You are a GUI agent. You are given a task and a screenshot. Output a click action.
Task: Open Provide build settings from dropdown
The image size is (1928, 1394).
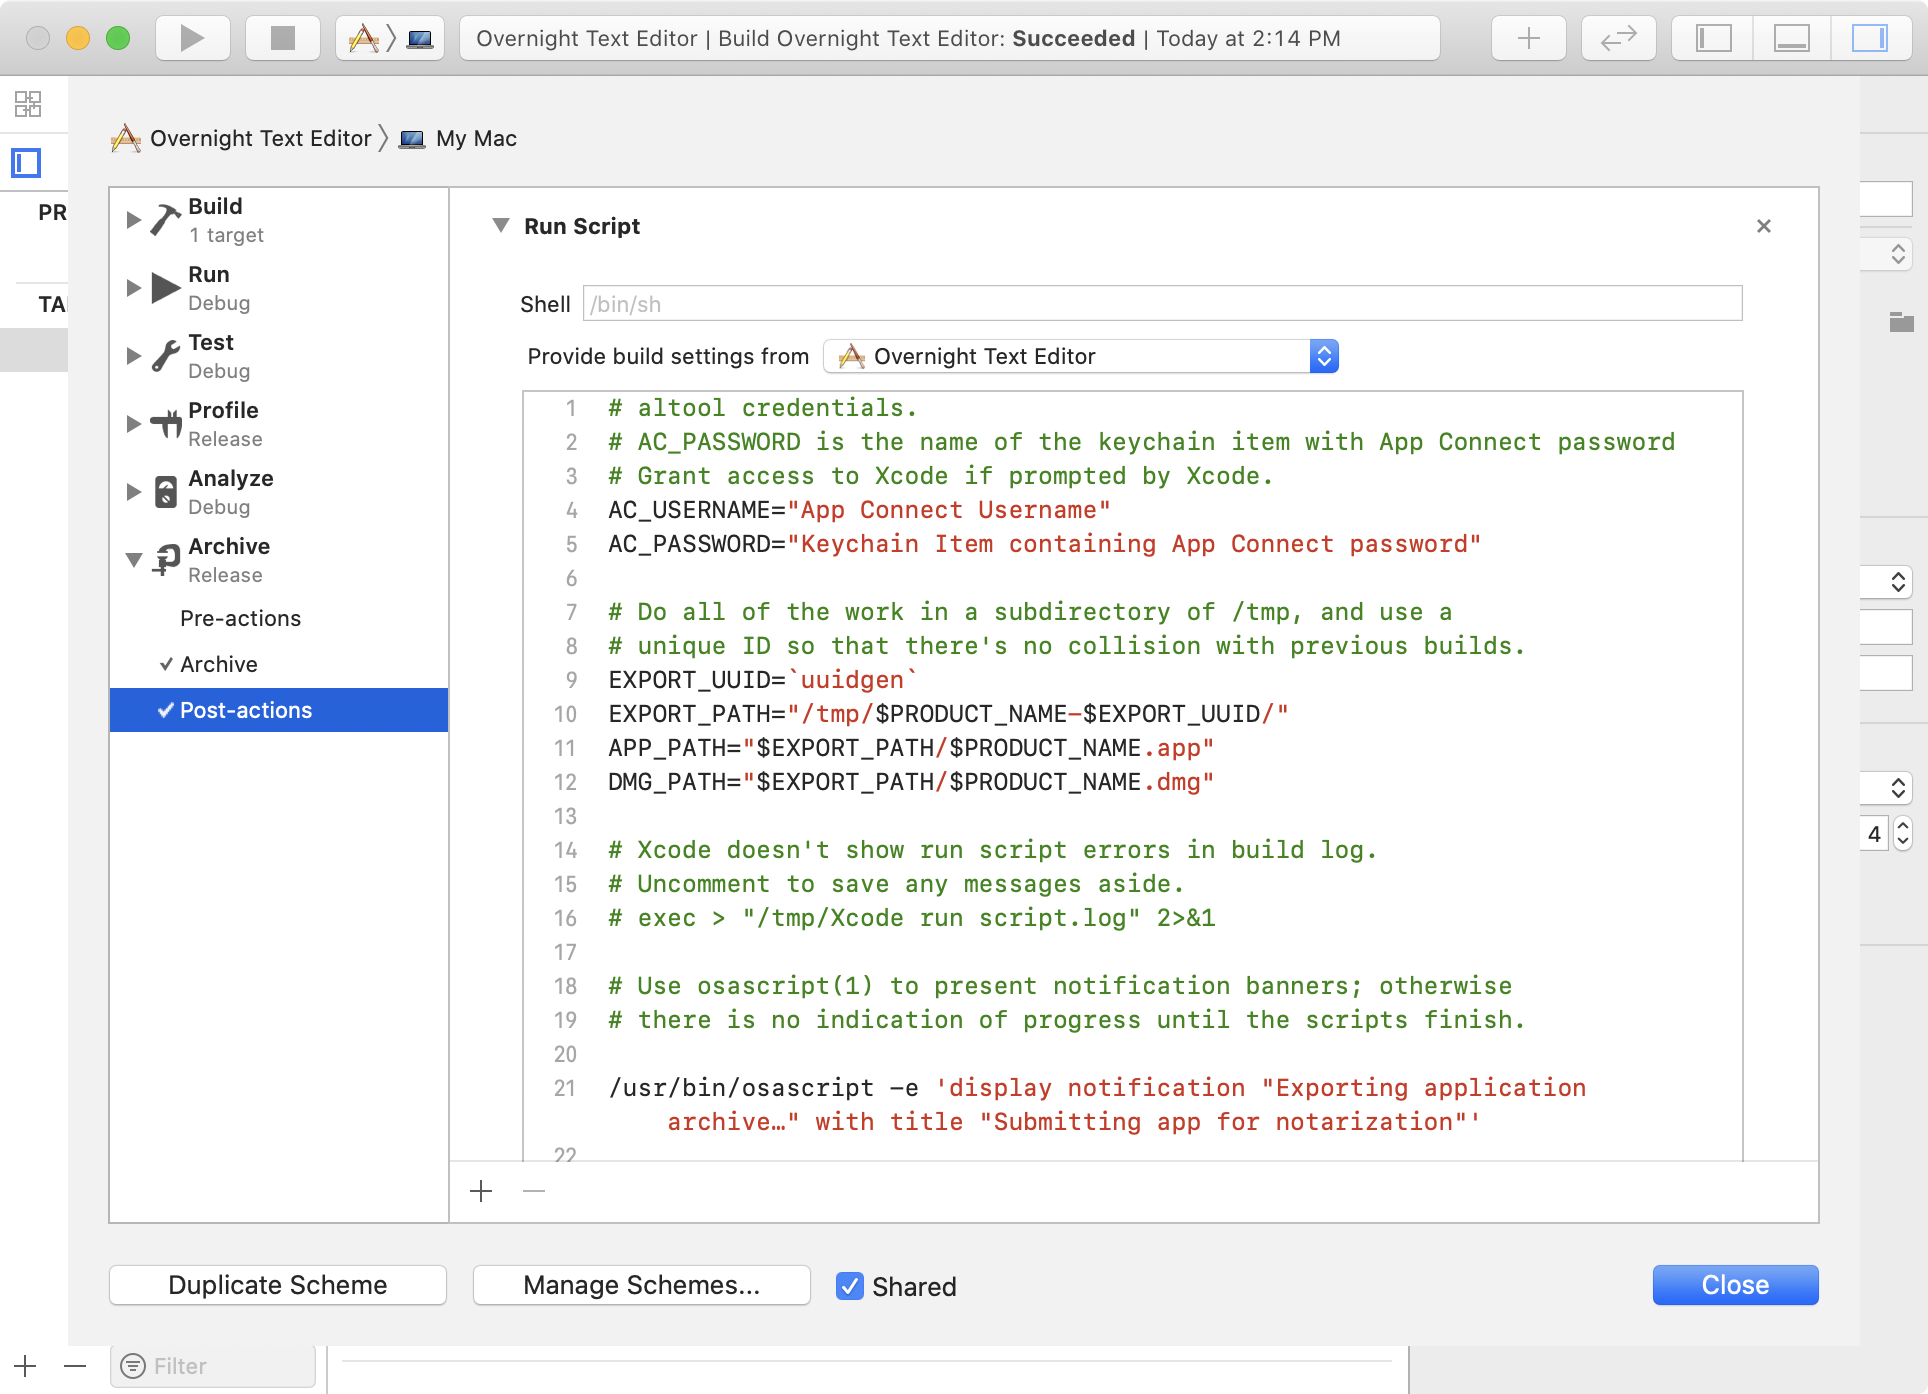point(1081,356)
